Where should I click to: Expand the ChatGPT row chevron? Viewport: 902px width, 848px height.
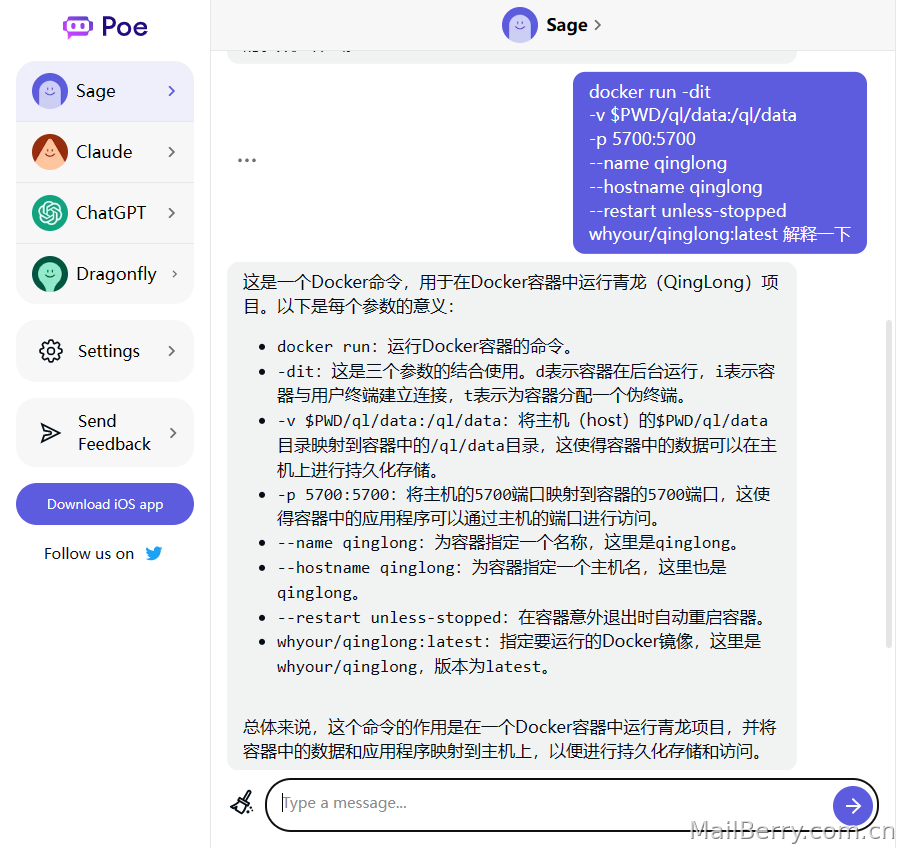pos(171,213)
